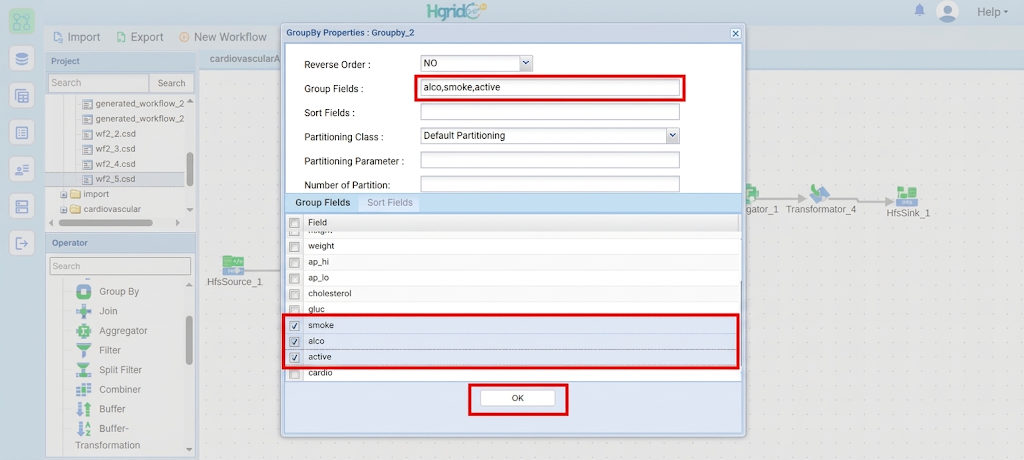
Task: Click the Project search box
Action: (99, 83)
